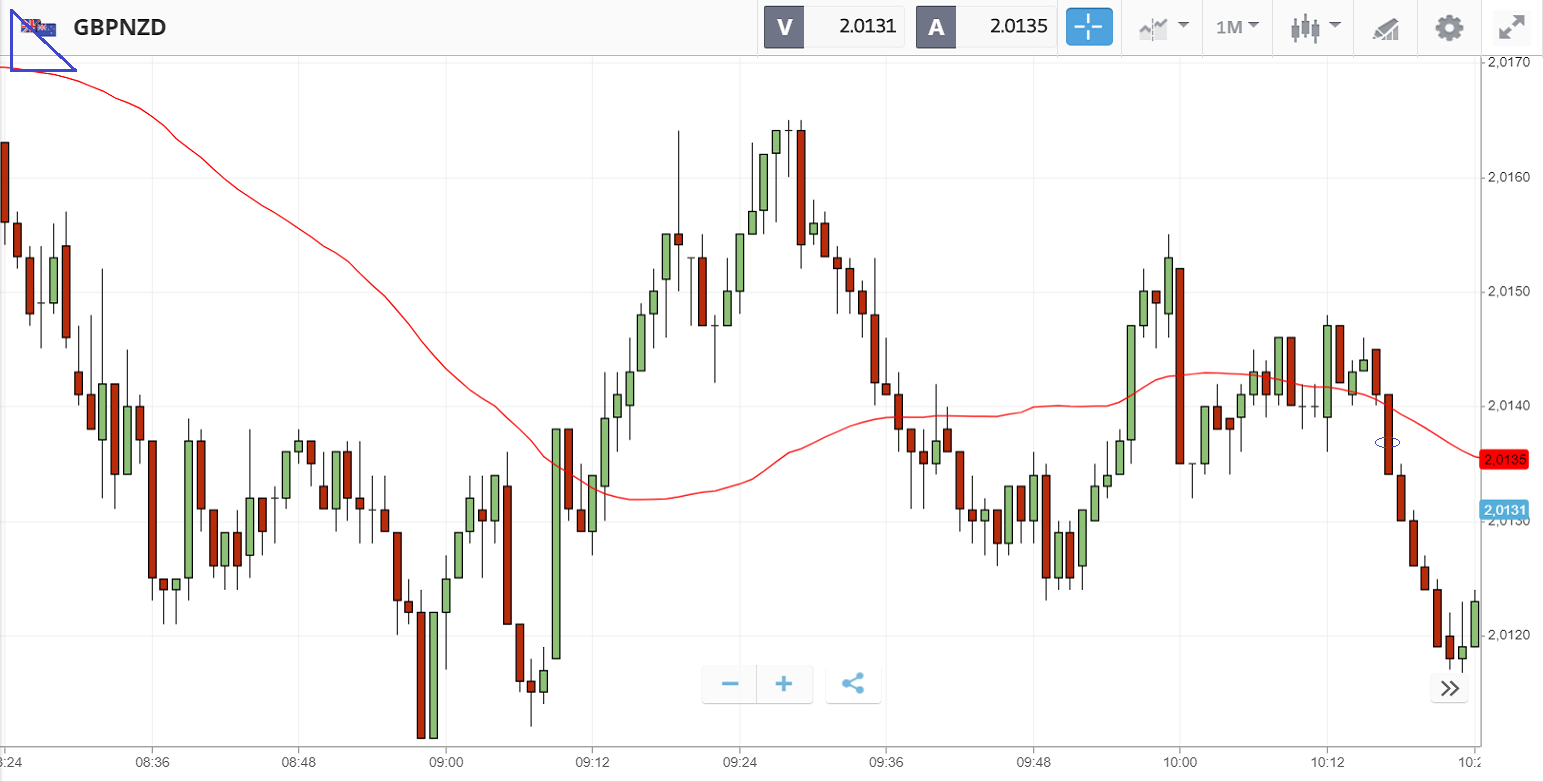The width and height of the screenshot is (1543, 782).
Task: Click the 09:00 time axis label
Action: pos(445,760)
